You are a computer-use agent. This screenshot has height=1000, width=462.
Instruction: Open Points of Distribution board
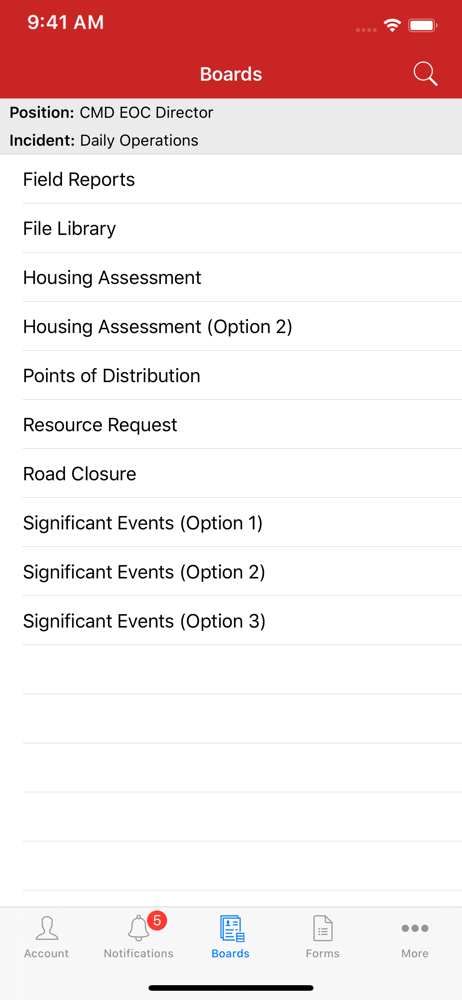[231, 376]
